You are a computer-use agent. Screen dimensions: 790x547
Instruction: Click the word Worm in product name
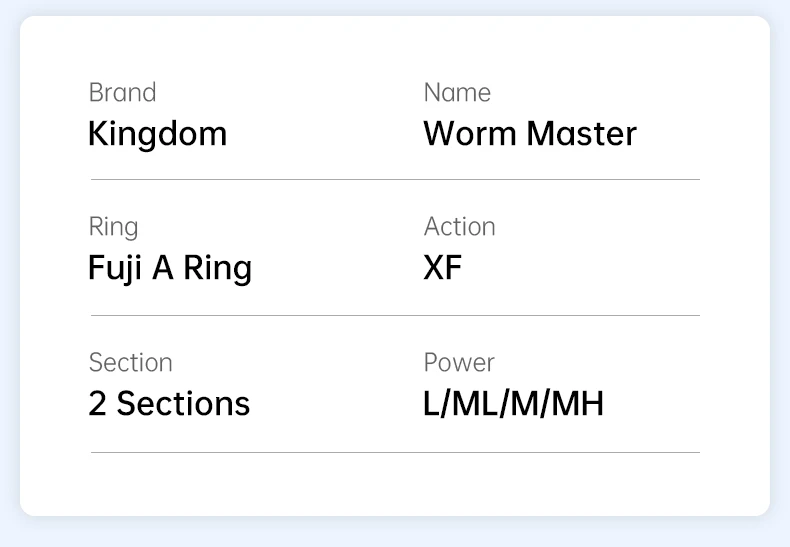click(470, 134)
